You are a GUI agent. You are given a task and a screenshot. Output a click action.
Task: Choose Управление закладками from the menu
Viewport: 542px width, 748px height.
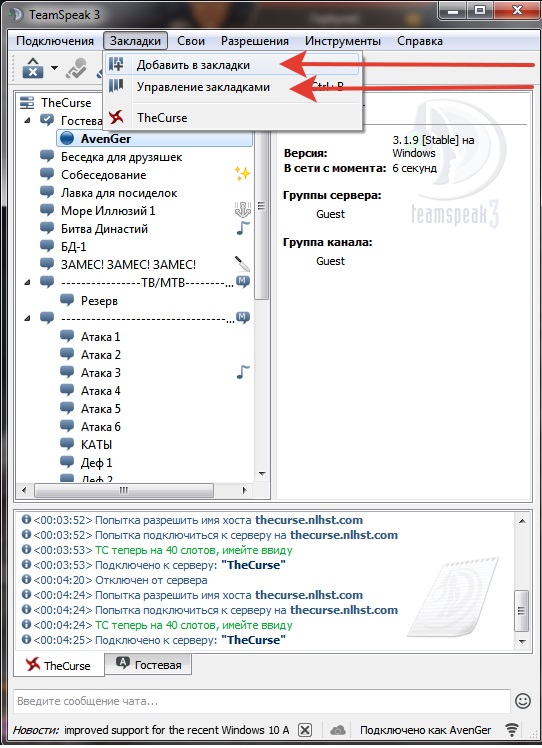pyautogui.click(x=232, y=87)
